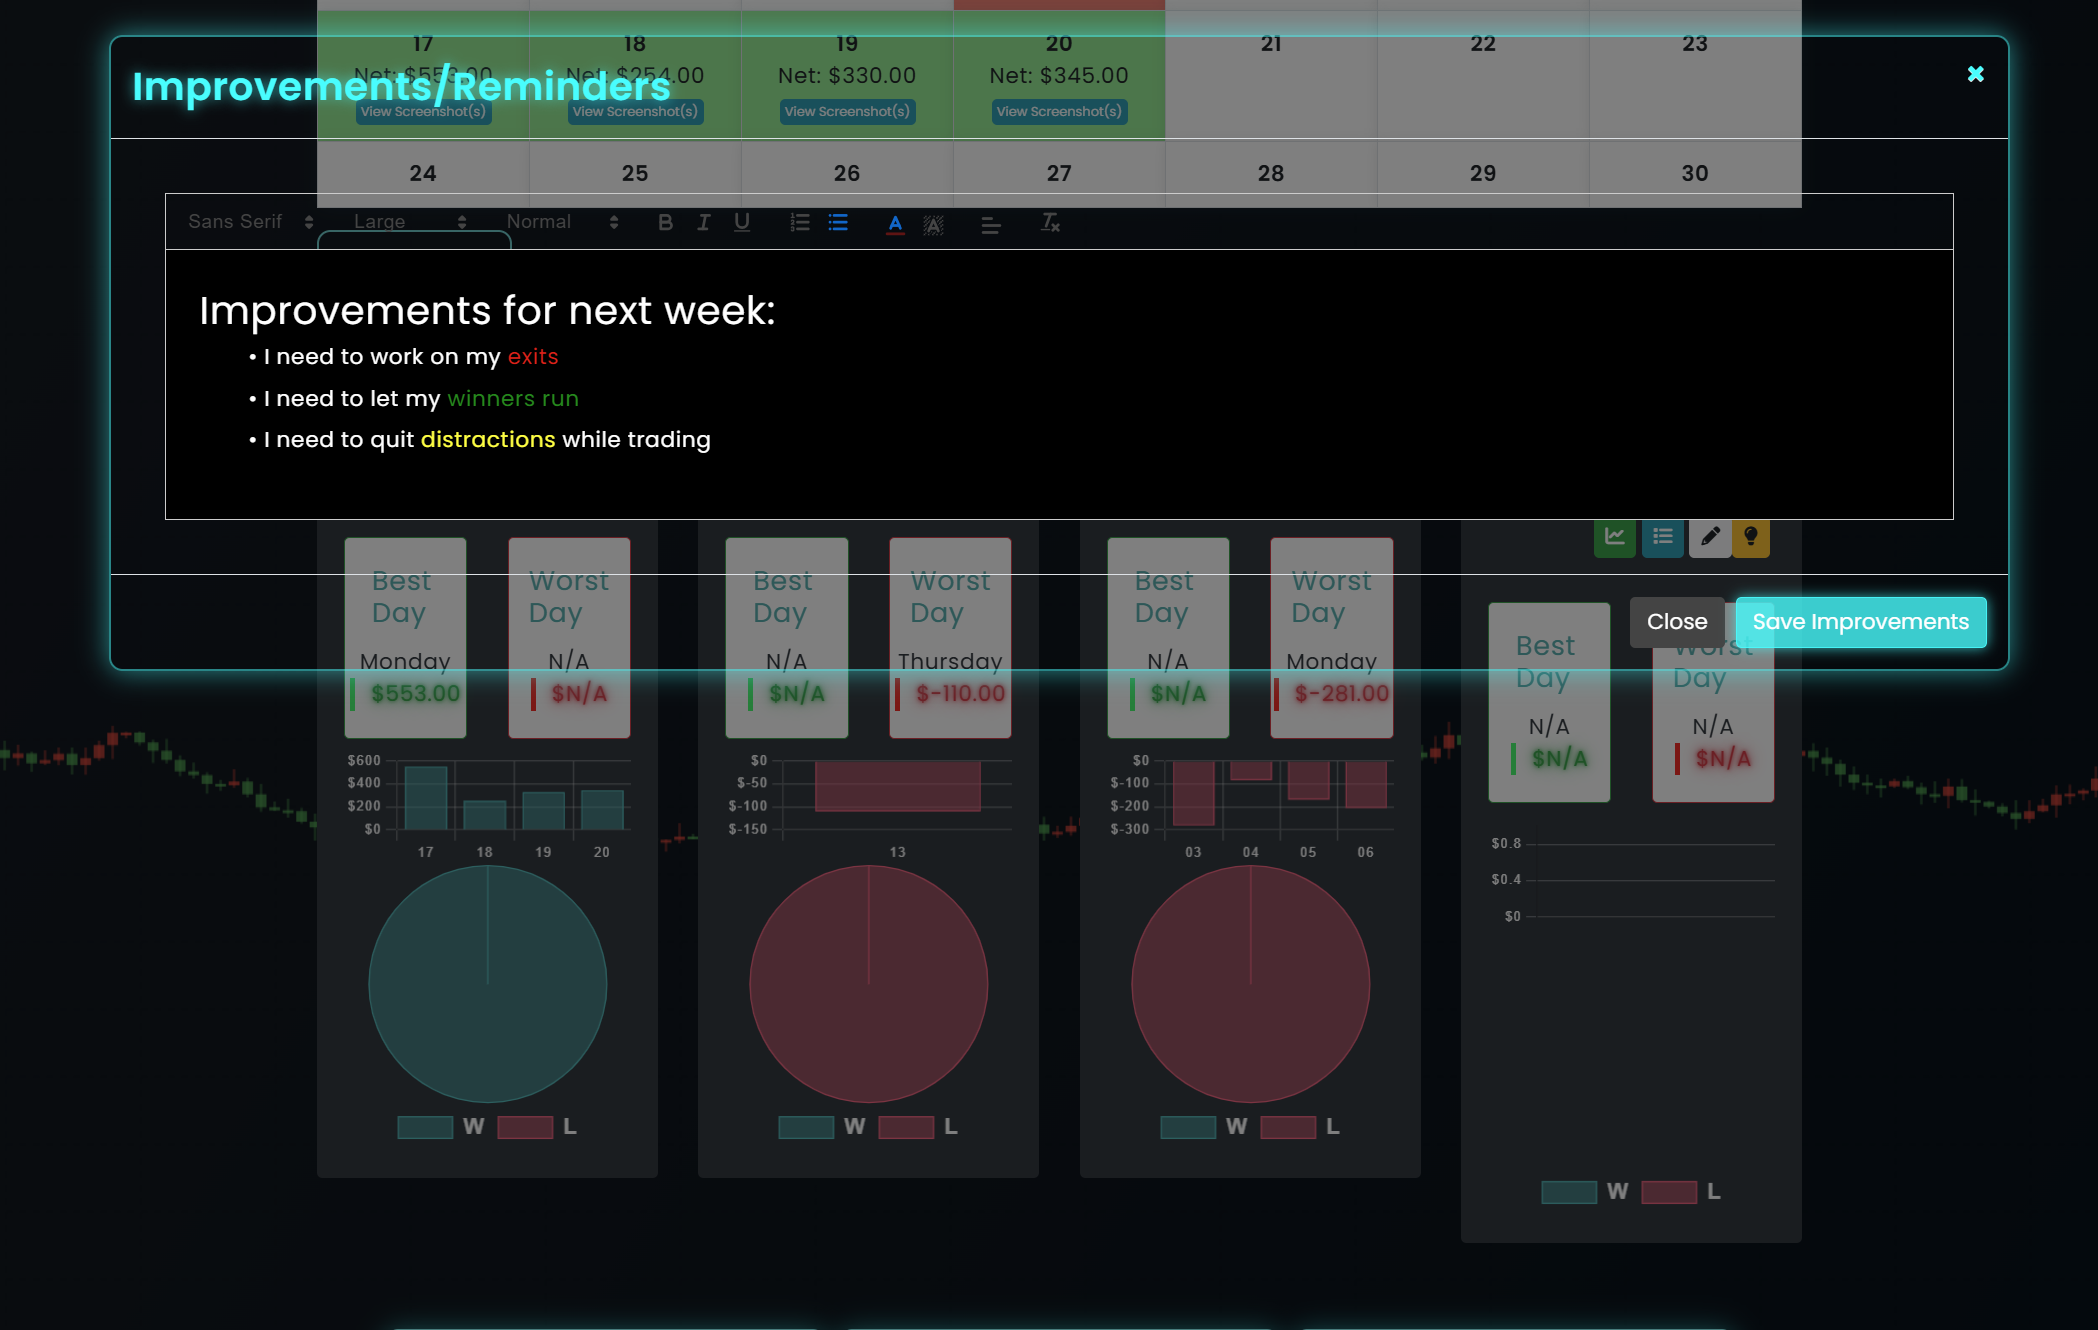The width and height of the screenshot is (2098, 1330).
Task: Expand the Sans Serif font dropdown
Action: pos(250,222)
